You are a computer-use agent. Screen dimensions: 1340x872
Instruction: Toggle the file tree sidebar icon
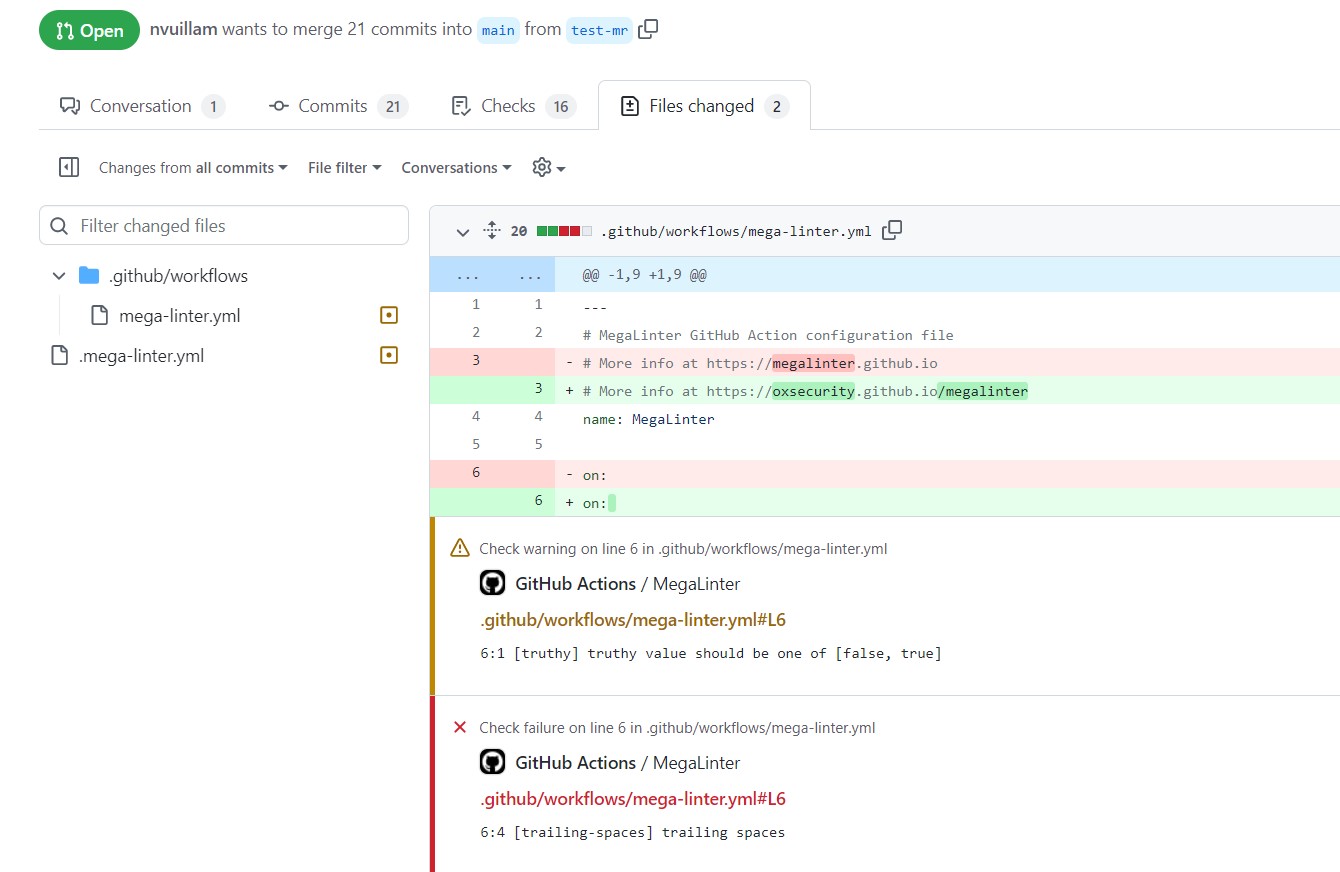69,168
